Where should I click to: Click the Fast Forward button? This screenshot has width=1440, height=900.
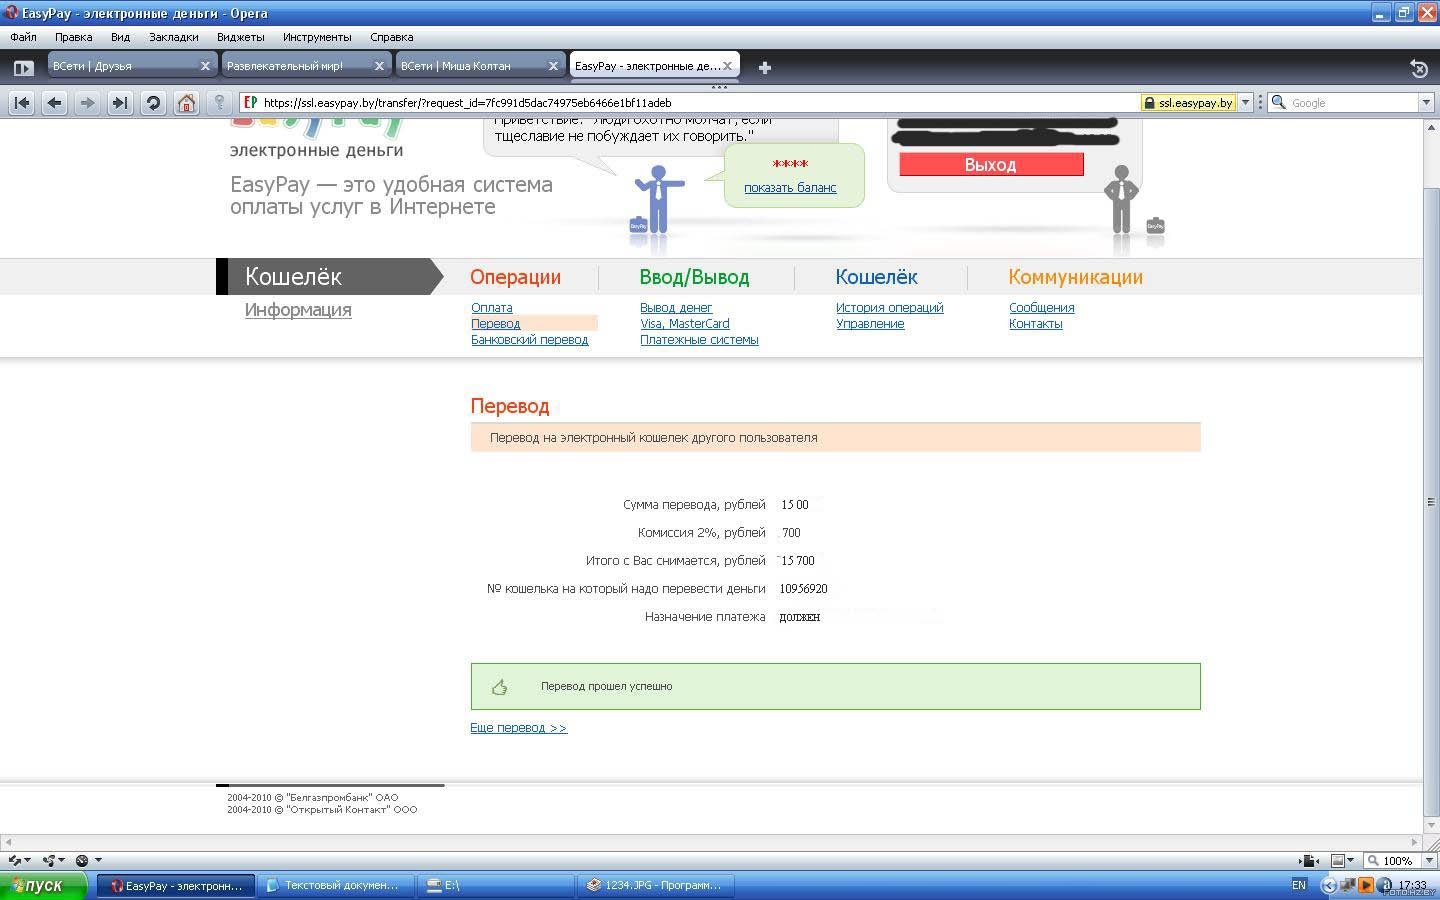pos(120,102)
